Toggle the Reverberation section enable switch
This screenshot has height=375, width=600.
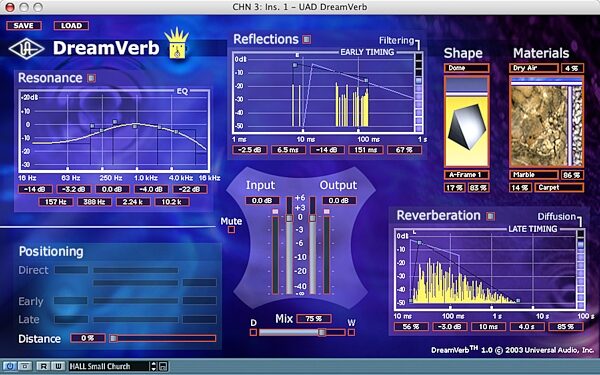tap(490, 216)
